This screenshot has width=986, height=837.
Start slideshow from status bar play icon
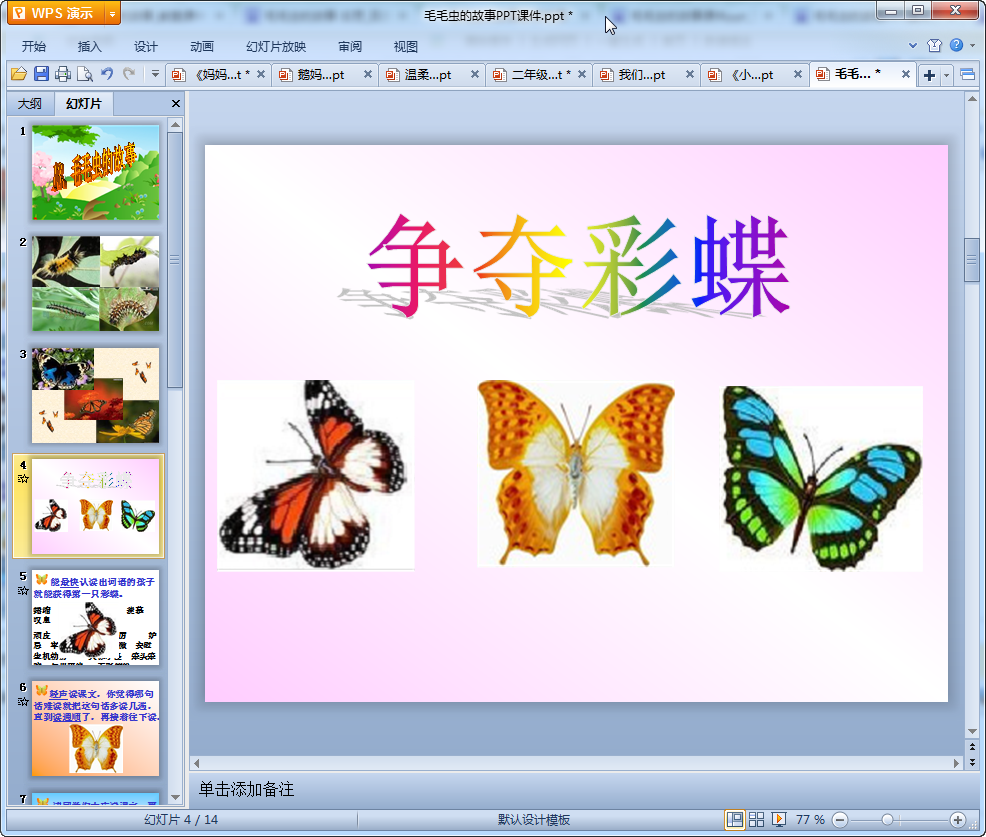778,819
